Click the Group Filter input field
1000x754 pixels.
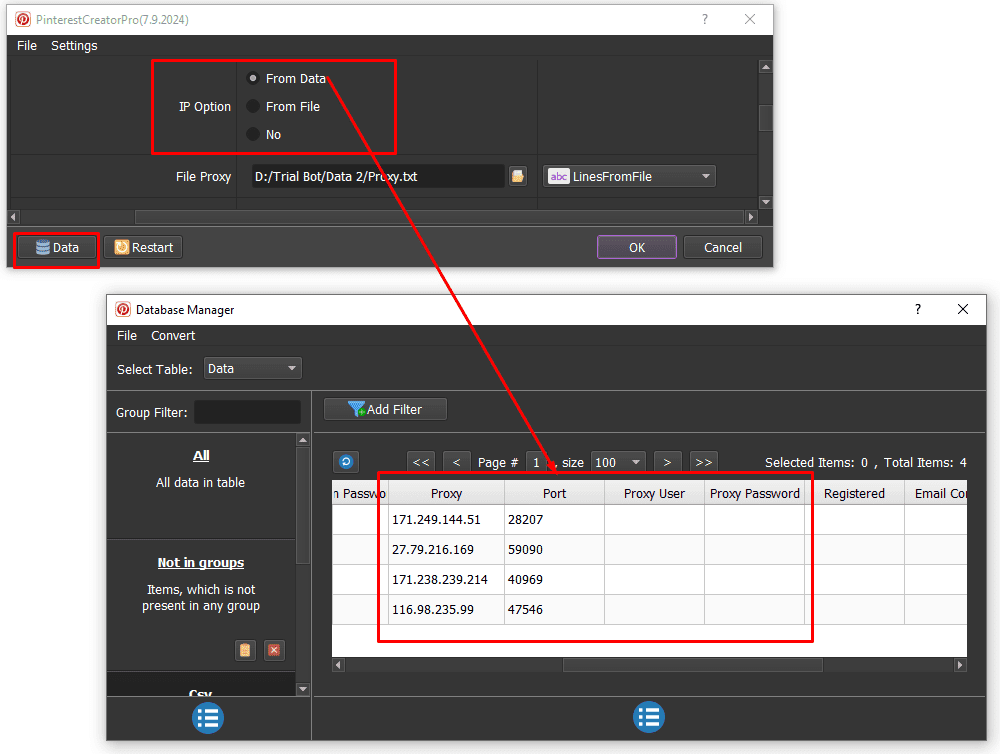pos(247,412)
